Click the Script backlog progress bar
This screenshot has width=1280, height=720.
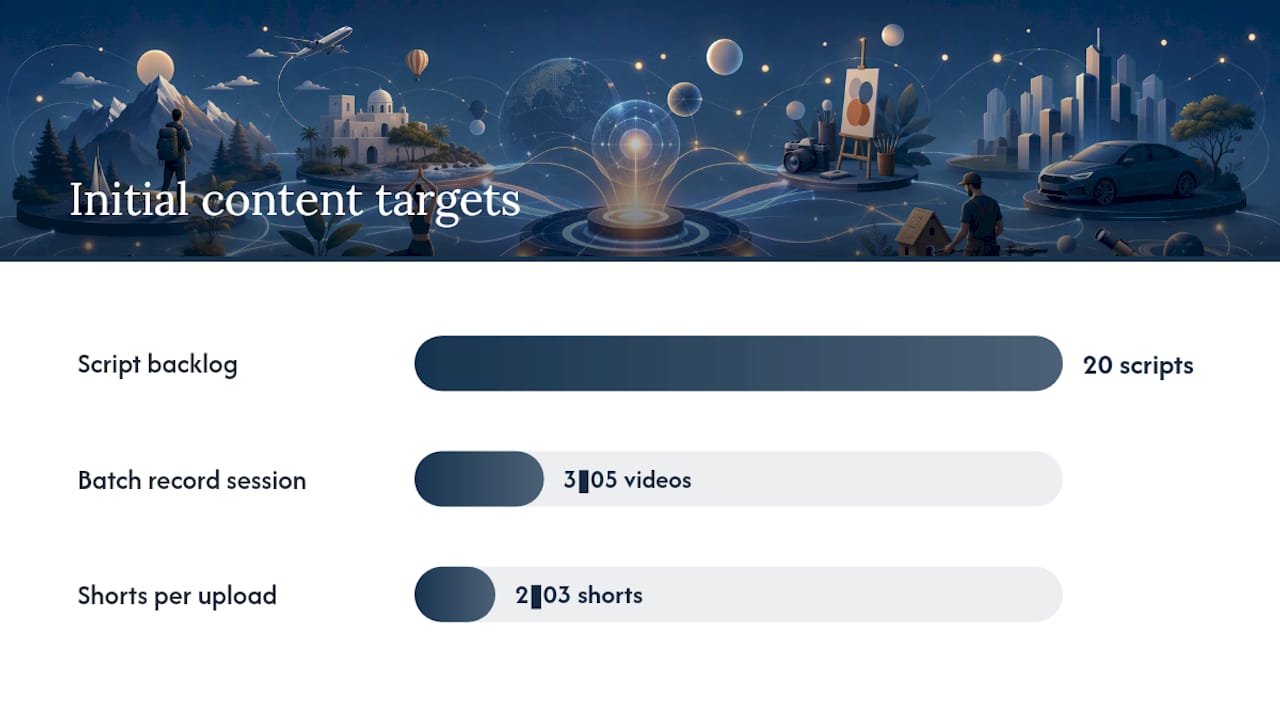[x=738, y=363]
